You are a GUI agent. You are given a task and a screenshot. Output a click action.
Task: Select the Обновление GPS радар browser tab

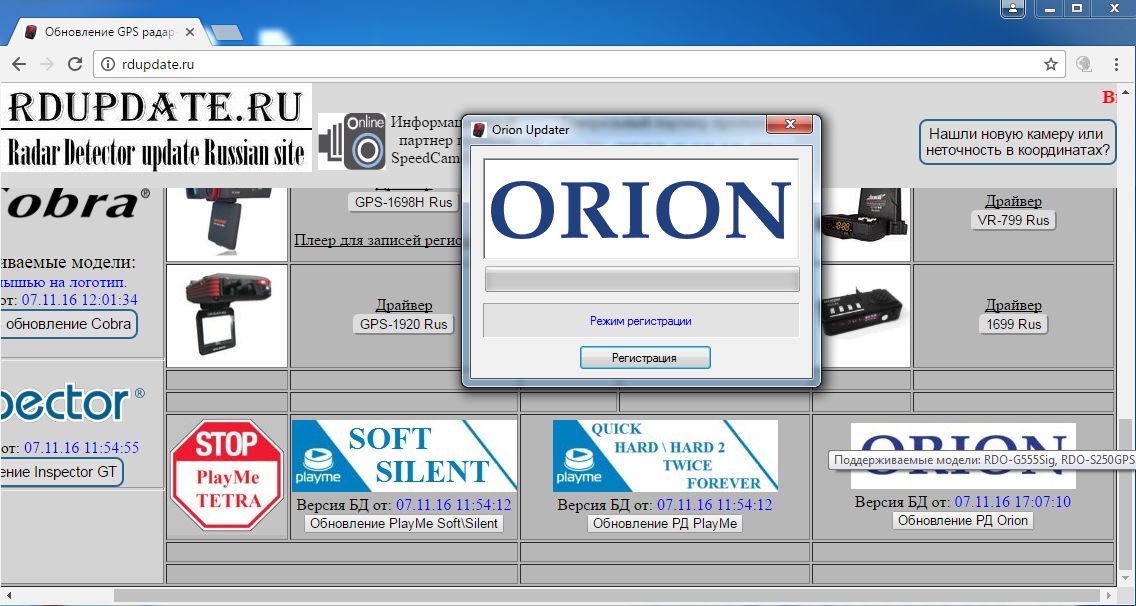[x=112, y=32]
